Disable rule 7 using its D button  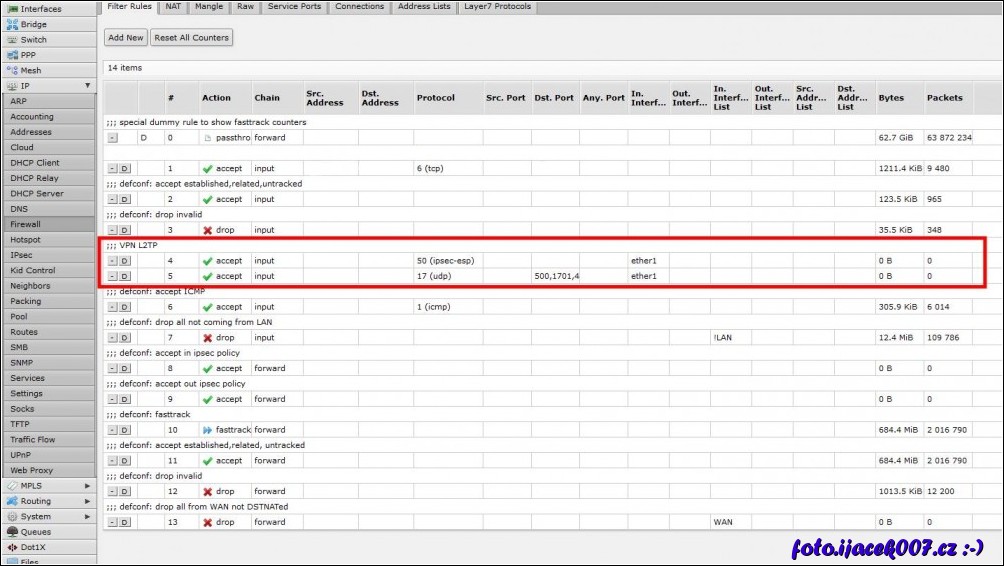pyautogui.click(x=126, y=338)
